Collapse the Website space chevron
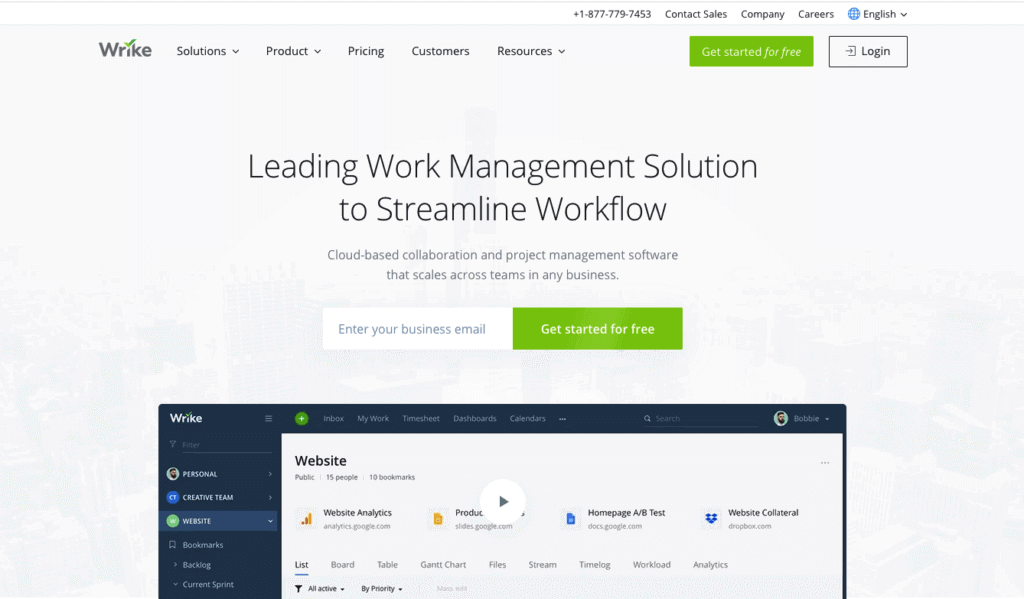 (x=270, y=521)
